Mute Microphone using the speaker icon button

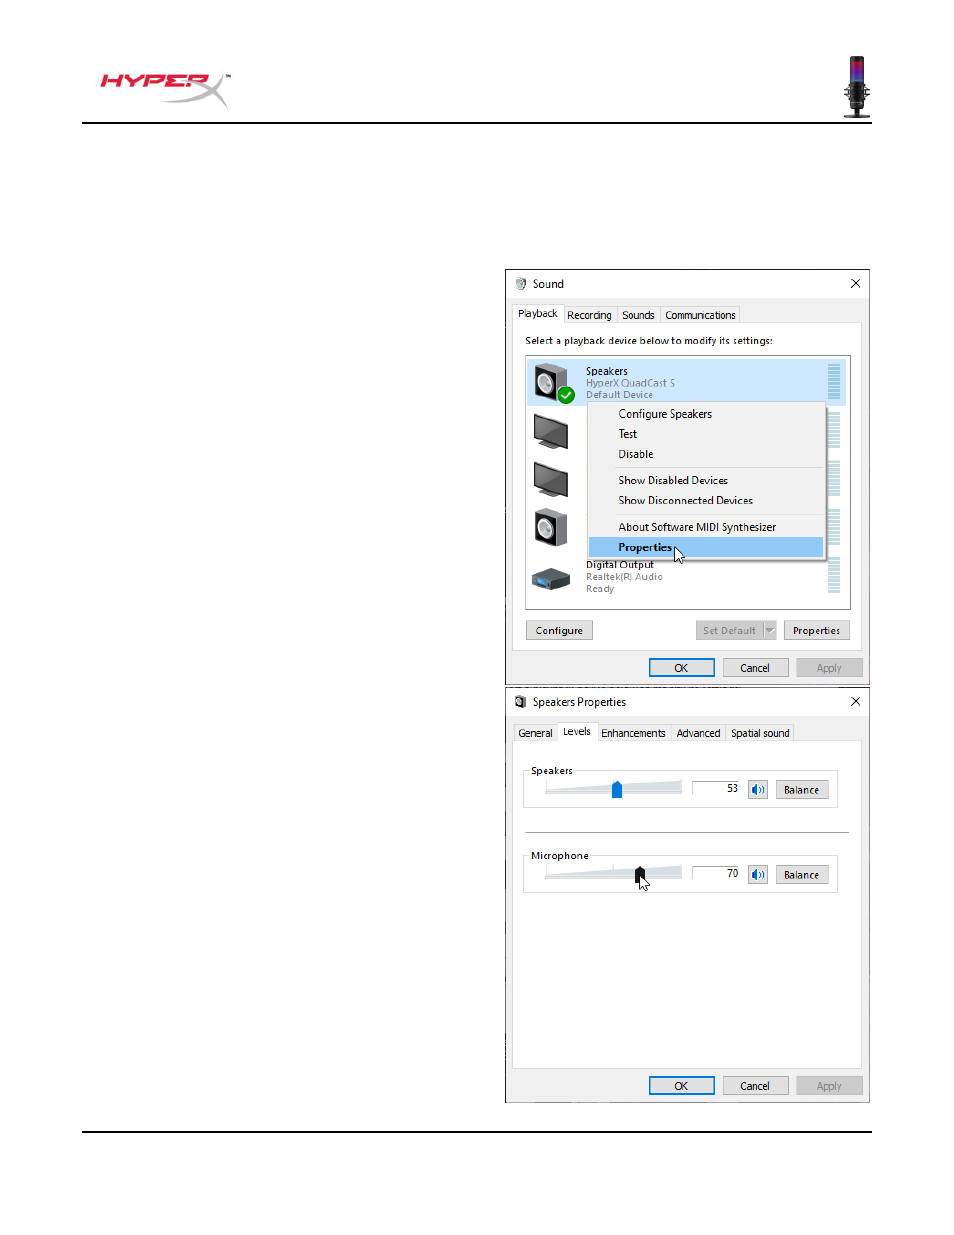pyautogui.click(x=758, y=875)
